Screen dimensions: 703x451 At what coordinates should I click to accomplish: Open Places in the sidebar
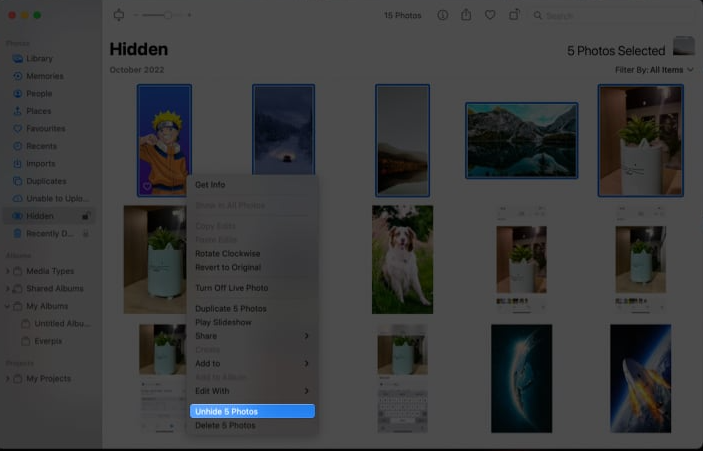(x=49, y=111)
